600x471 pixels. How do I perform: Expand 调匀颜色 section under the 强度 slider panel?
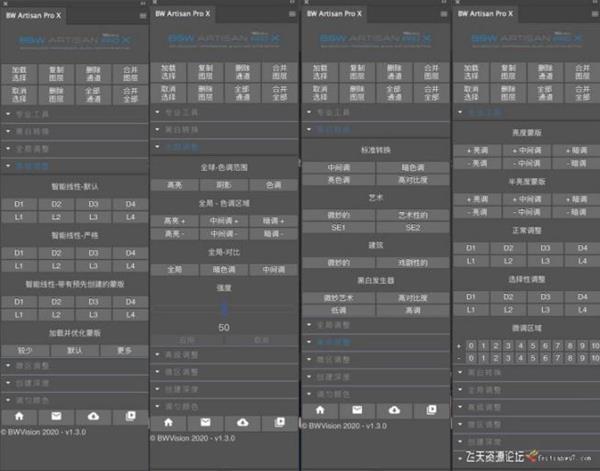(x=180, y=406)
